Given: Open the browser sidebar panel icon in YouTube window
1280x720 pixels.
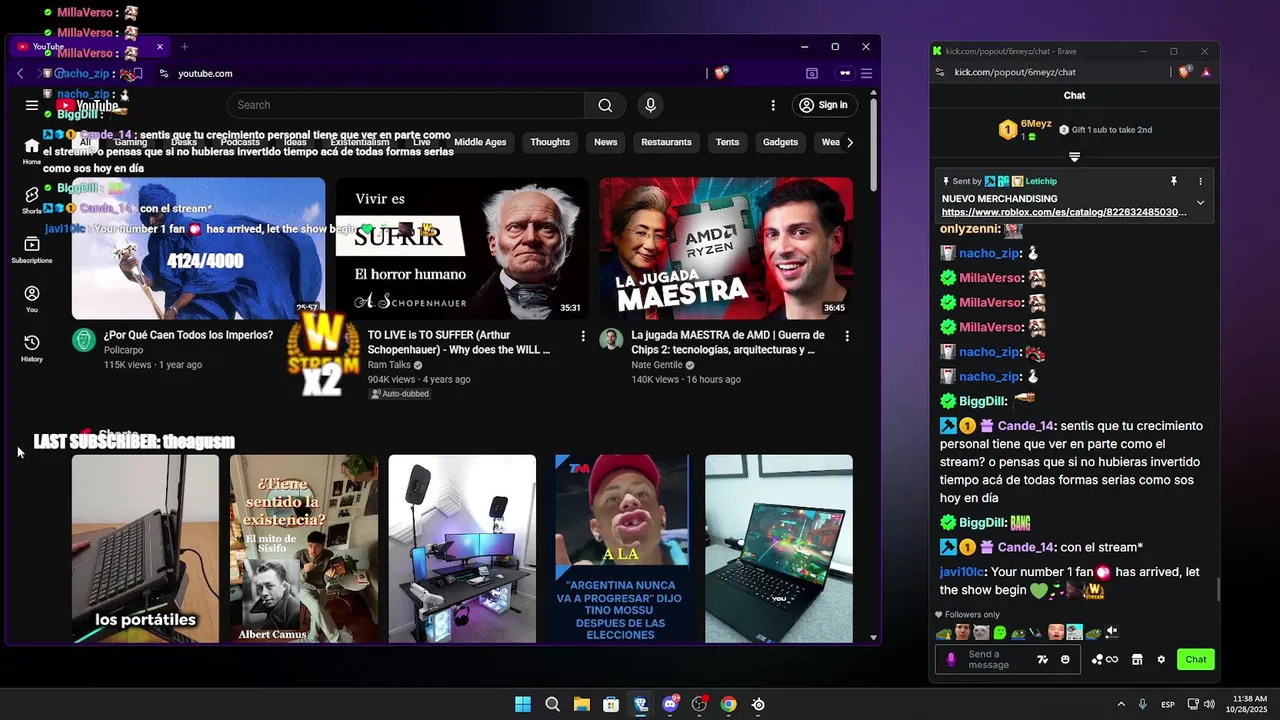Looking at the screenshot, I should tap(812, 73).
